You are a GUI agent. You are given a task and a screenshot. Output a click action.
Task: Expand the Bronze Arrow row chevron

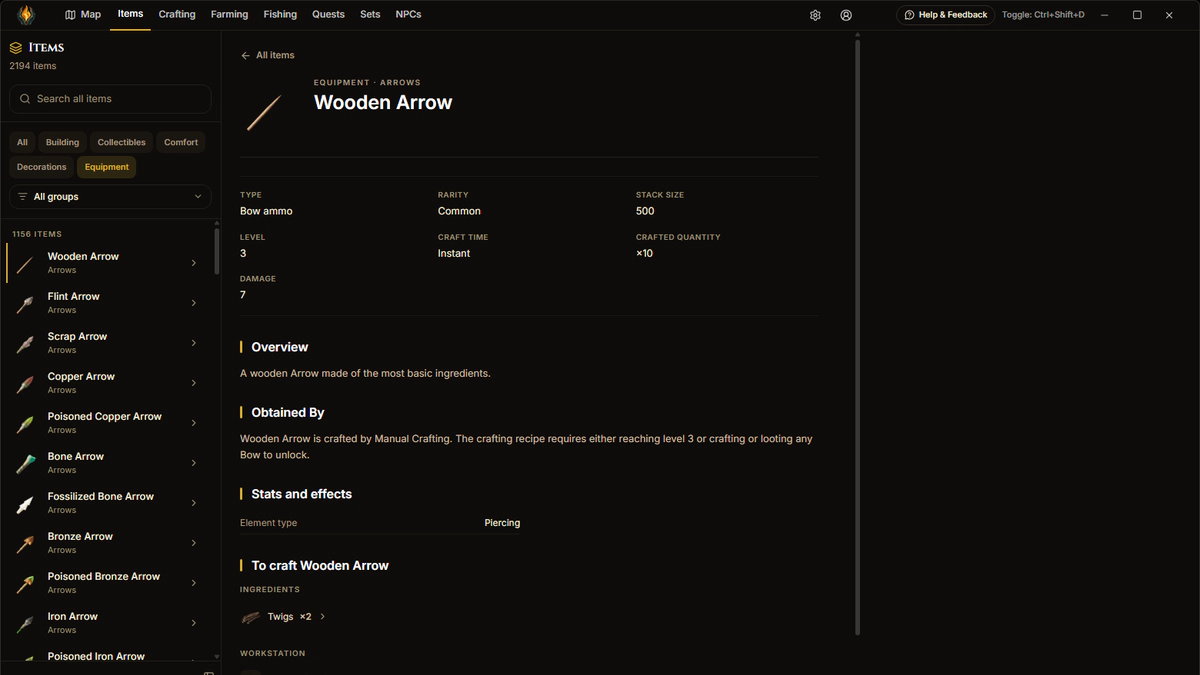tap(193, 543)
